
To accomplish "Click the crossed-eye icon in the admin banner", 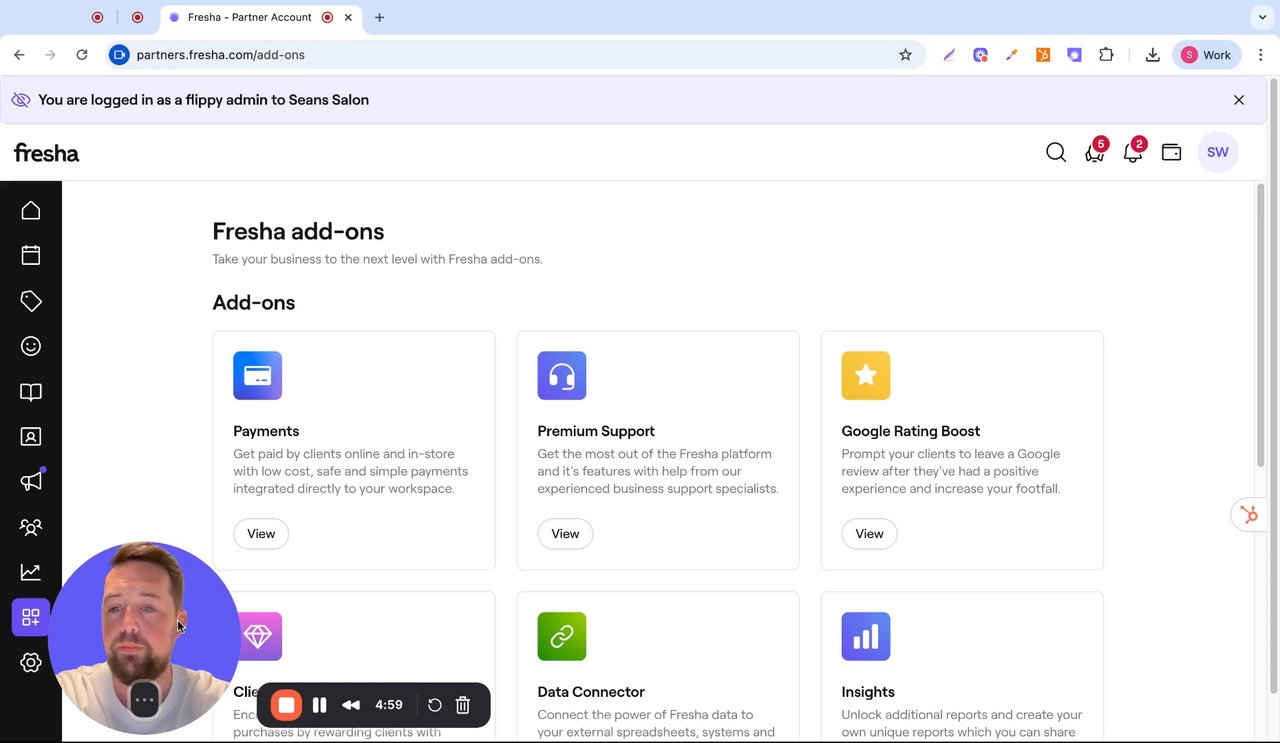I will click(20, 100).
